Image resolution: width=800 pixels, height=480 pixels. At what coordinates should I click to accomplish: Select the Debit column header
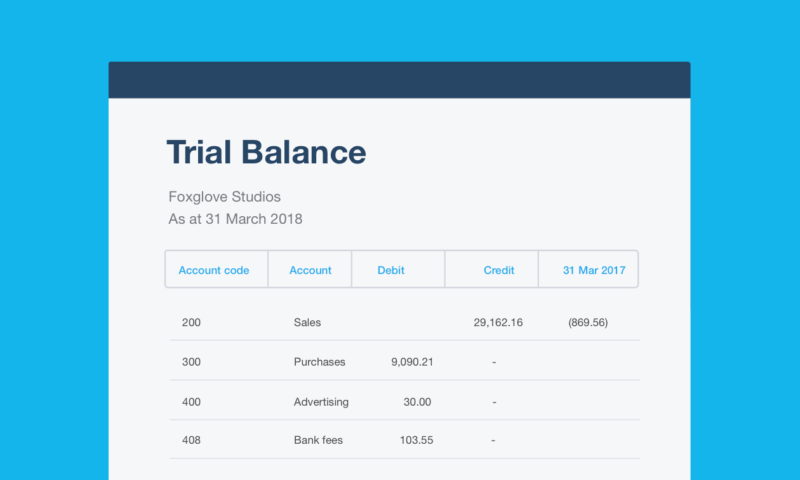[x=391, y=270]
